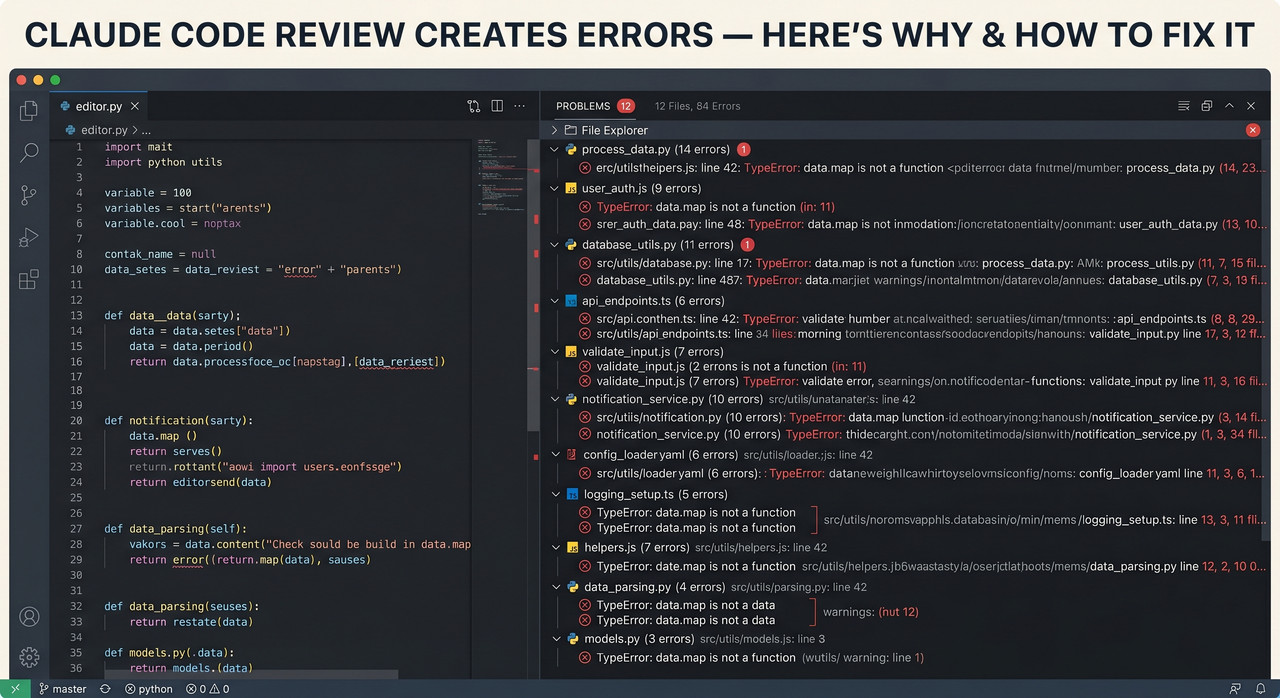
Task: Click the TS file icon beside api_endpoints.ts
Action: [x=572, y=300]
